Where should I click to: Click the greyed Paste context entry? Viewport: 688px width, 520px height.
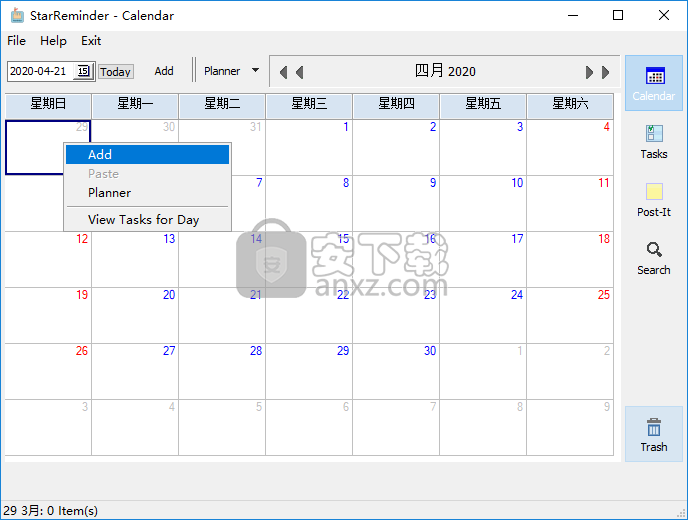tap(147, 174)
